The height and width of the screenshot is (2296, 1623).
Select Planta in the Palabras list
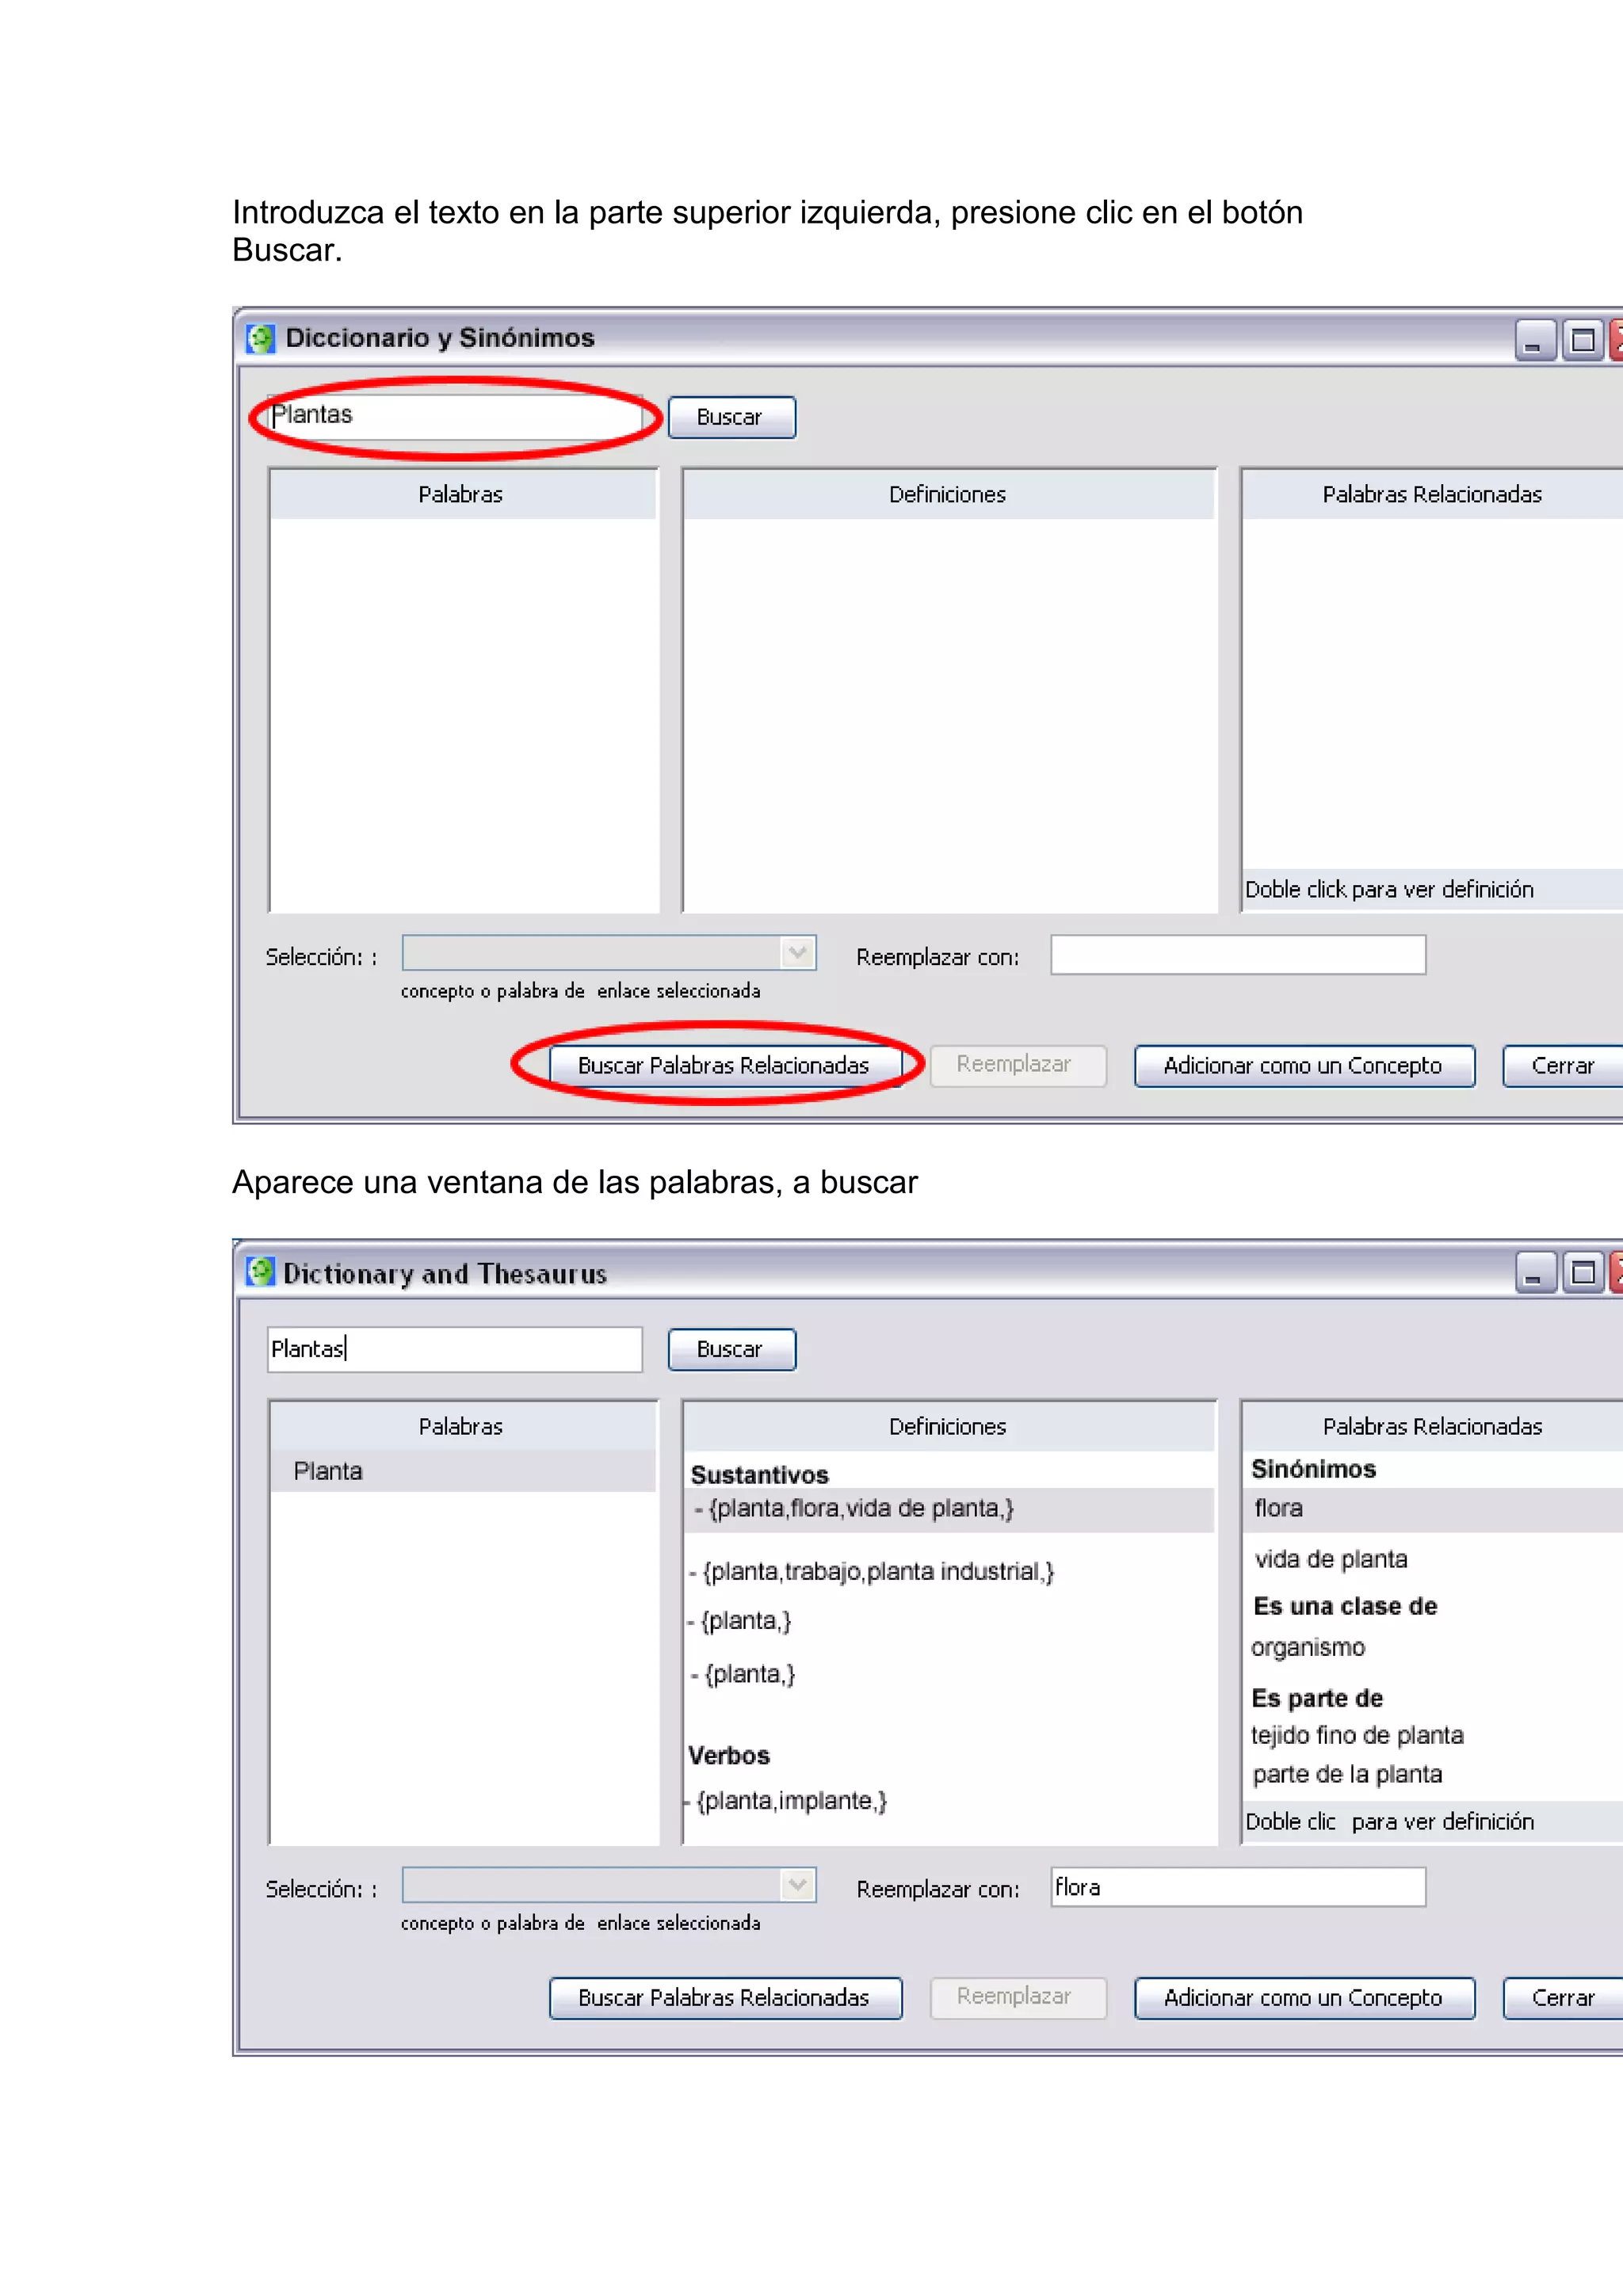tap(328, 1471)
